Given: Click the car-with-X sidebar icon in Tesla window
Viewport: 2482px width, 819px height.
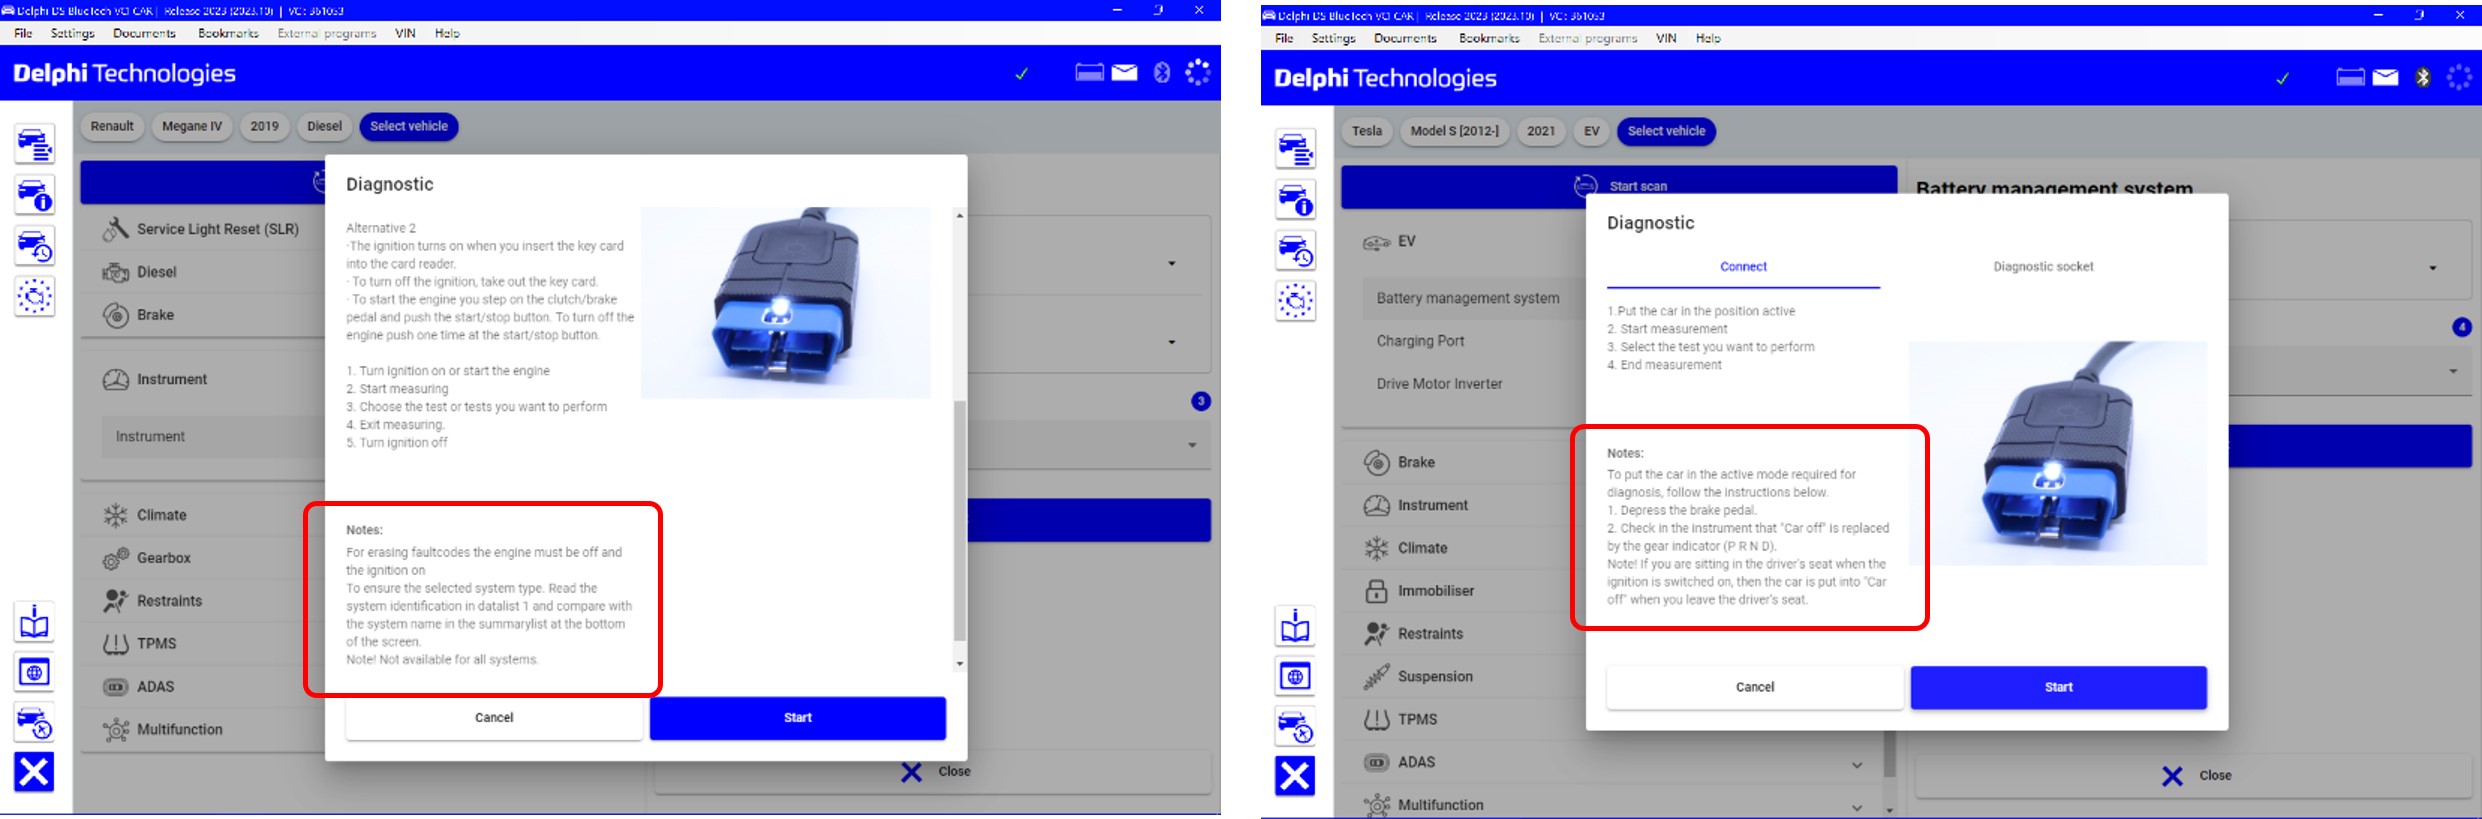Looking at the screenshot, I should pos(1295,727).
